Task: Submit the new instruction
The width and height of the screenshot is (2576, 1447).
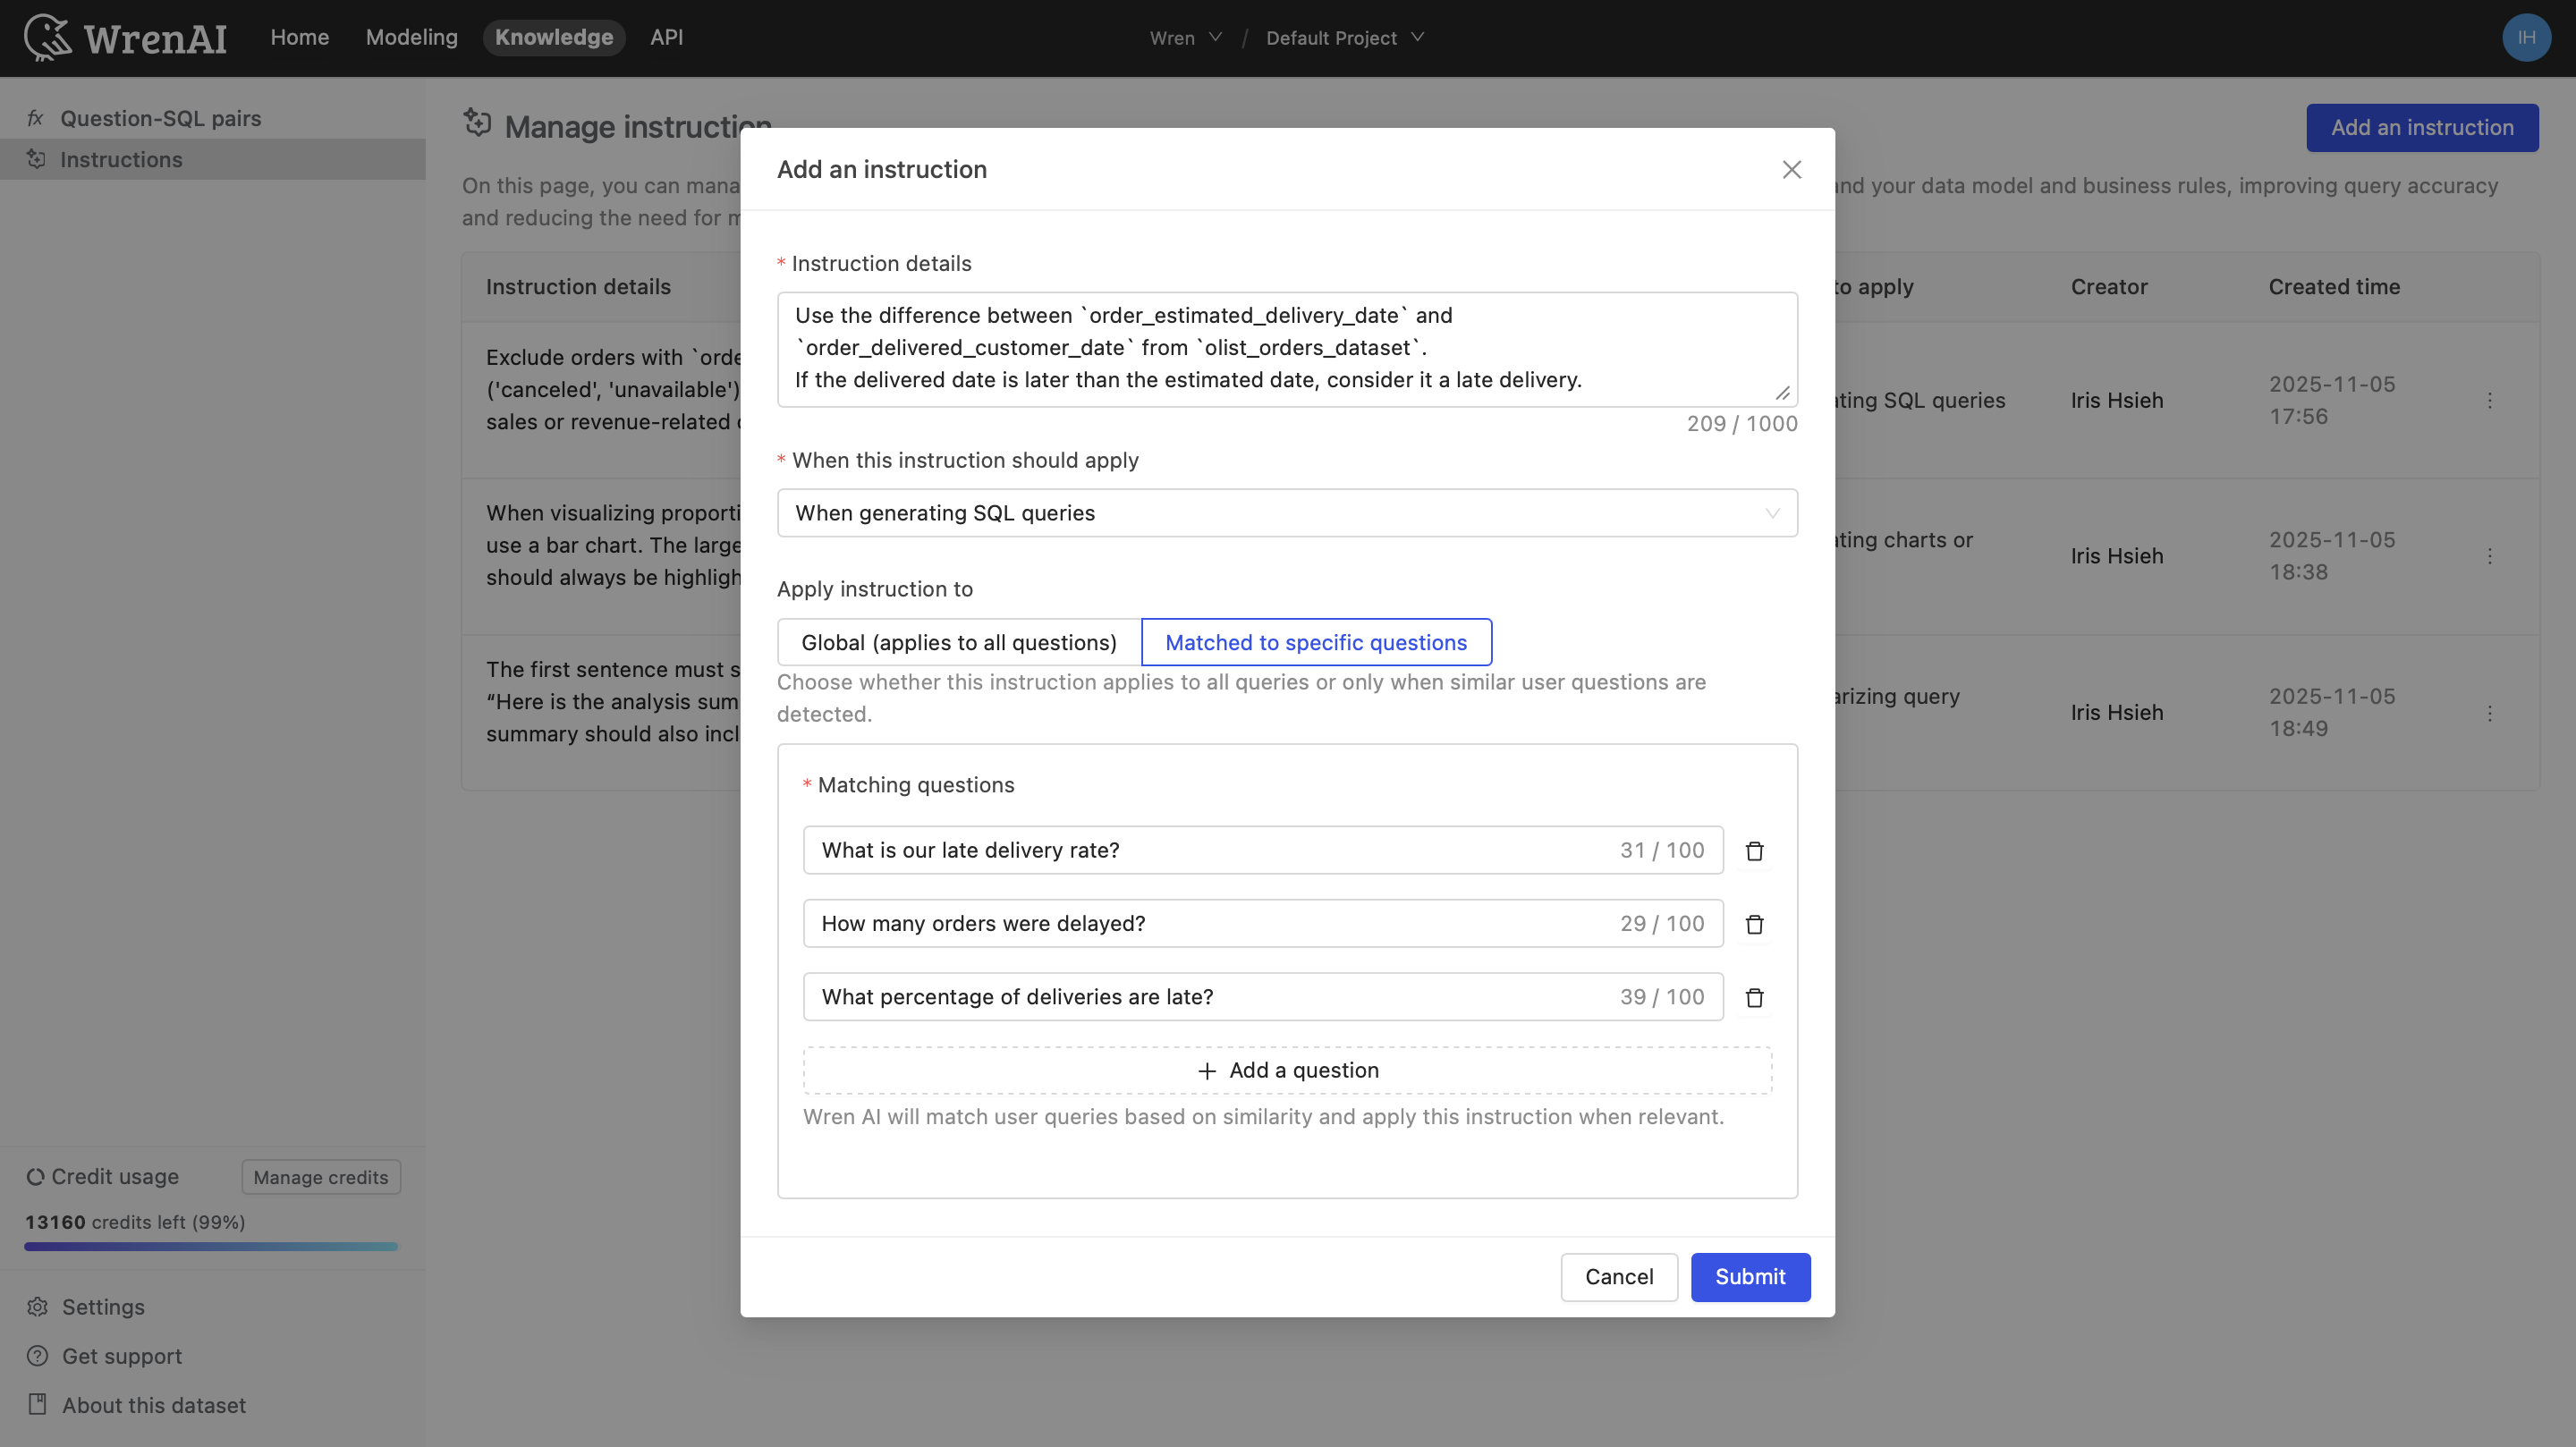Action: click(x=1750, y=1277)
